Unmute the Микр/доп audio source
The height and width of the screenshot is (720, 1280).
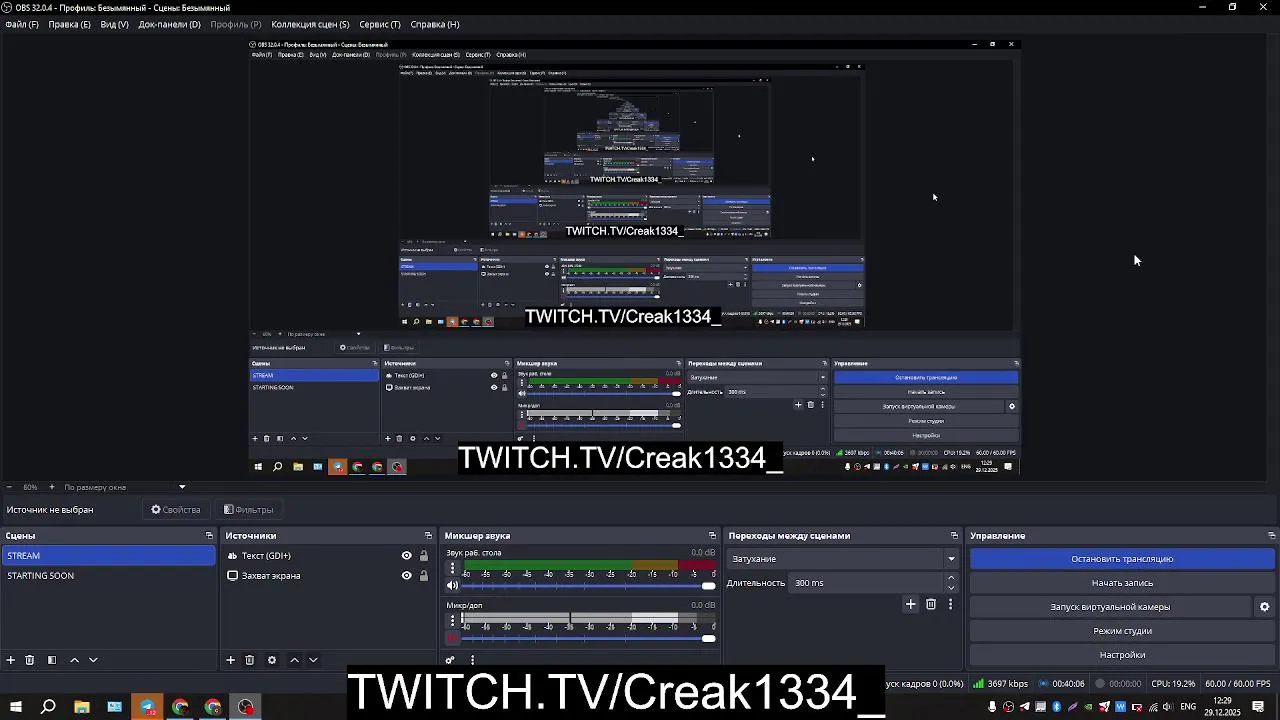[452, 638]
